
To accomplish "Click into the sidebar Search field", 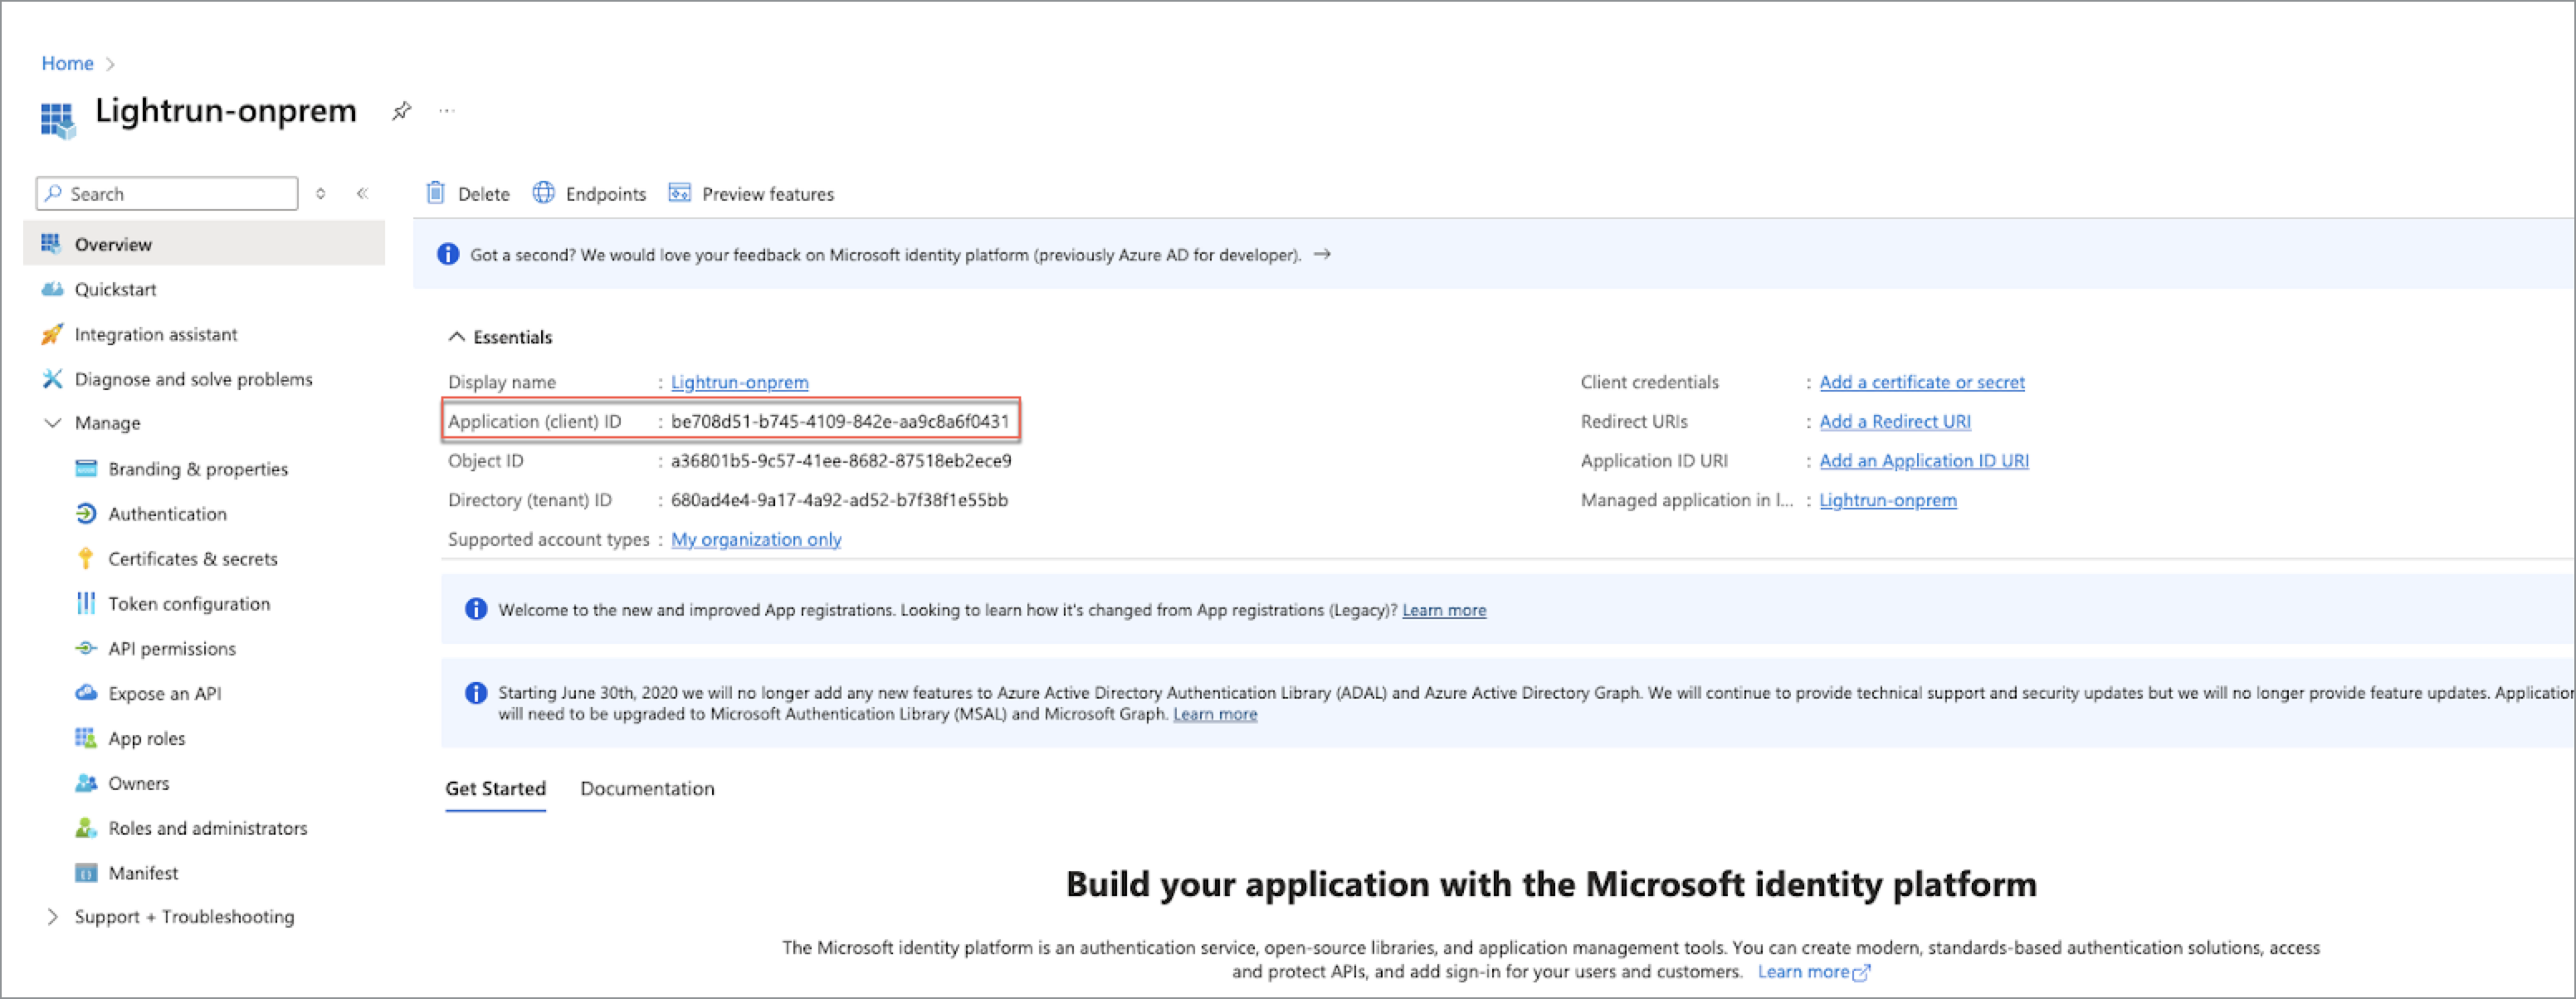I will click(175, 193).
